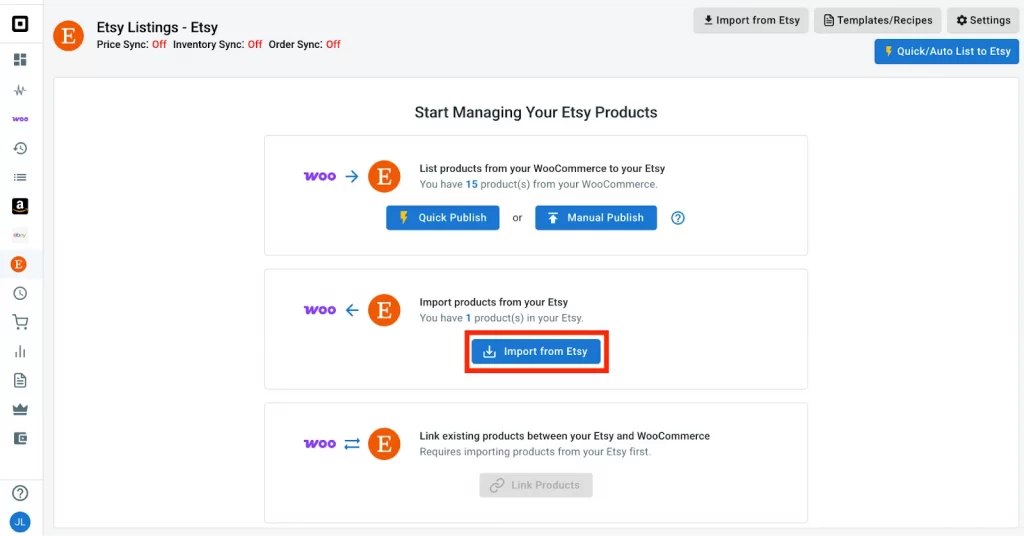Image resolution: width=1024 pixels, height=536 pixels.
Task: Open Settings
Action: (x=983, y=20)
